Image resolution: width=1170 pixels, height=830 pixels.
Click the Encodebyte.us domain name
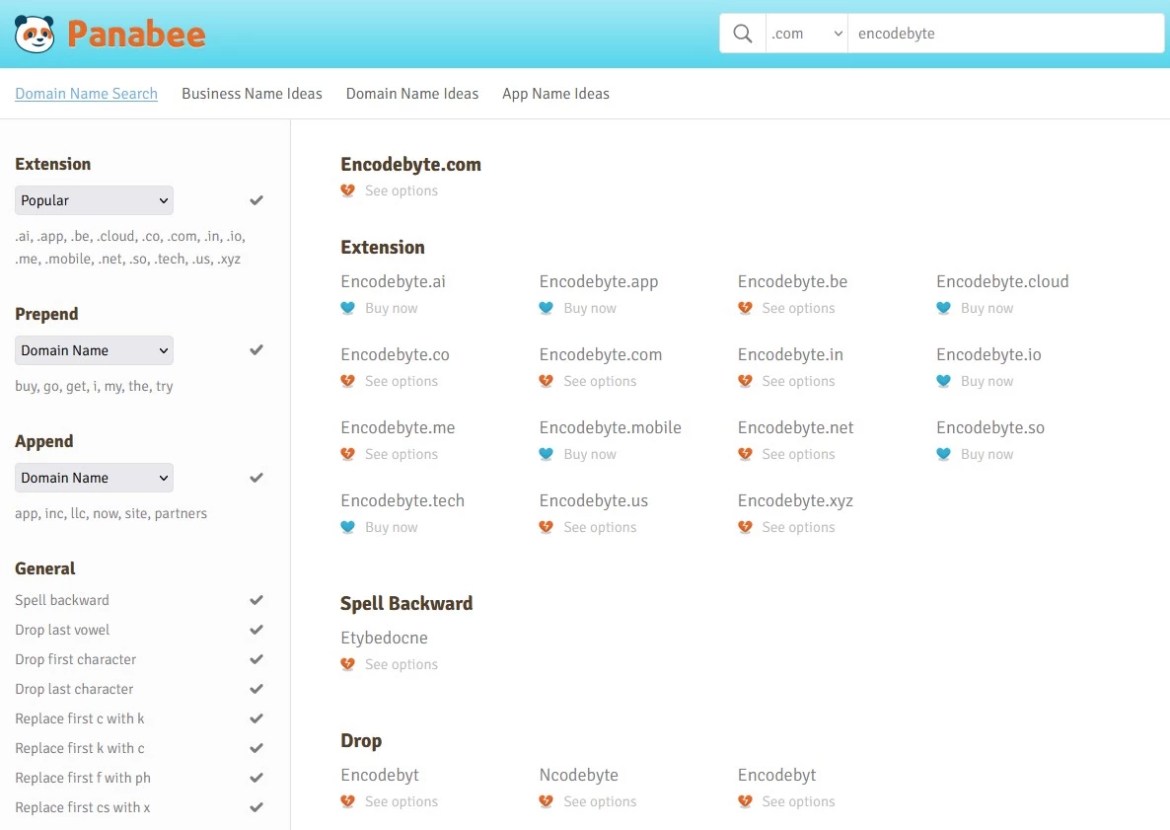coord(594,501)
